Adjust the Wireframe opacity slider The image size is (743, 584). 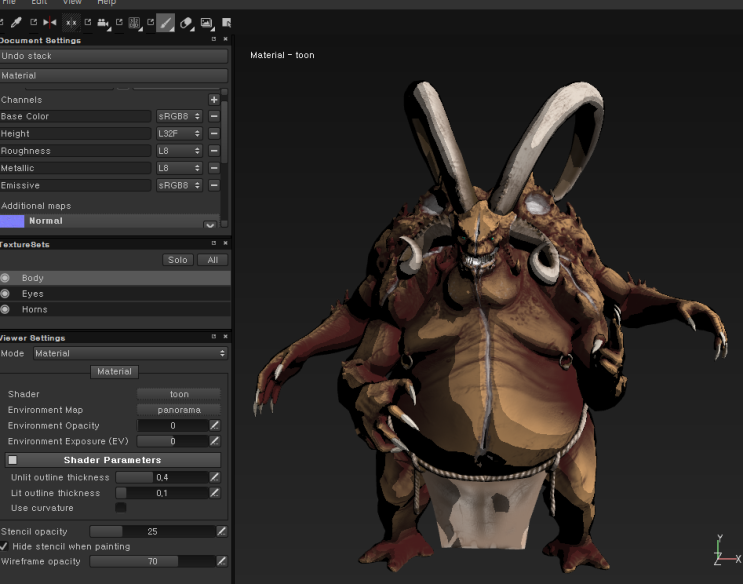tap(153, 561)
